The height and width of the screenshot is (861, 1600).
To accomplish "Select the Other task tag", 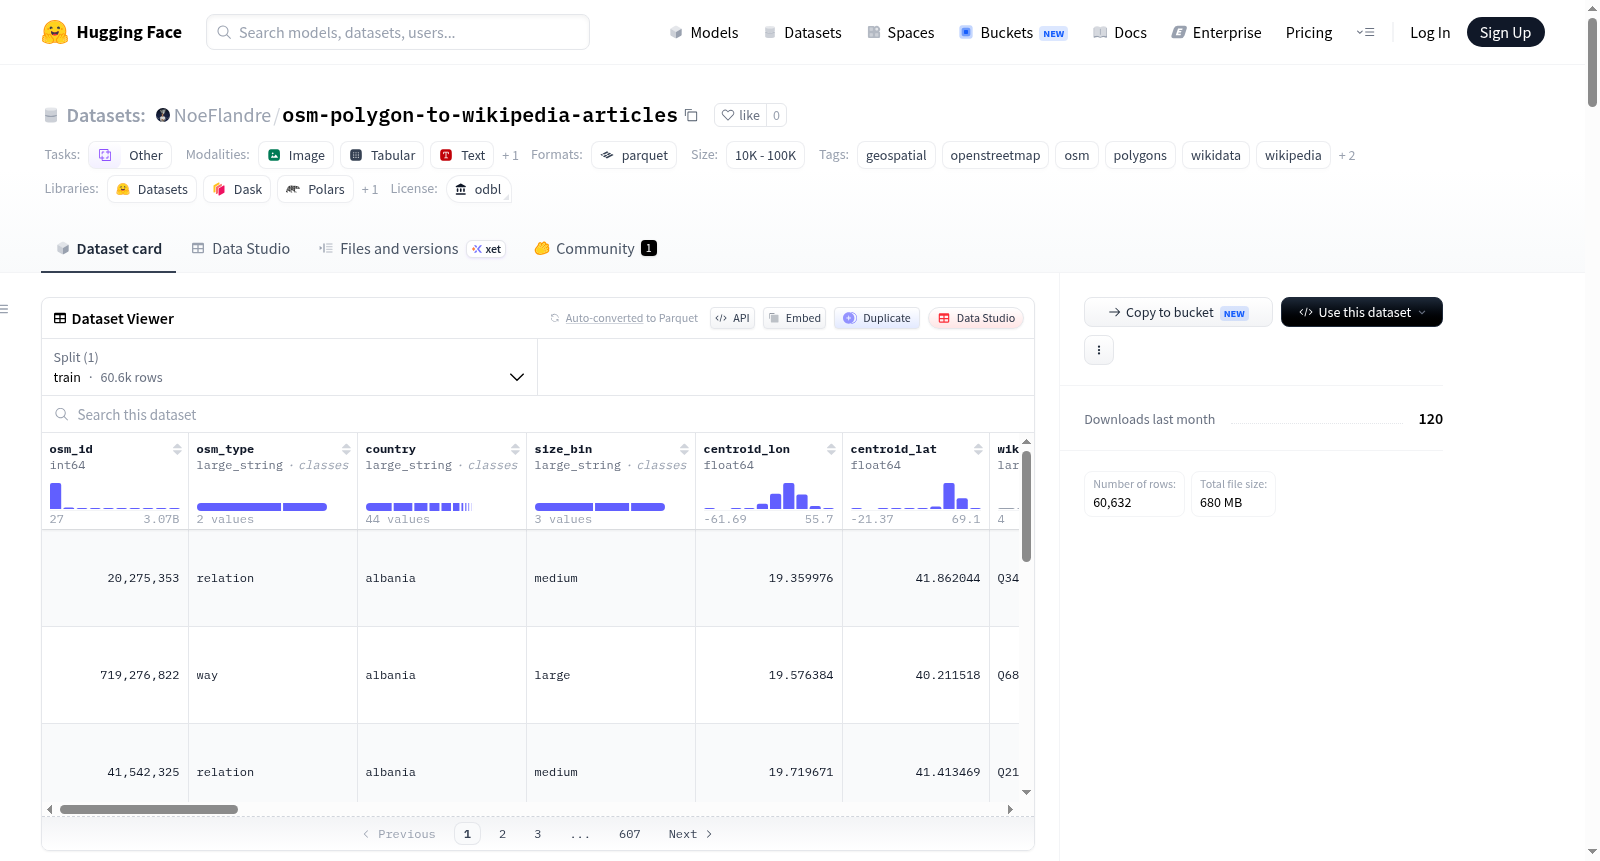I will (130, 155).
